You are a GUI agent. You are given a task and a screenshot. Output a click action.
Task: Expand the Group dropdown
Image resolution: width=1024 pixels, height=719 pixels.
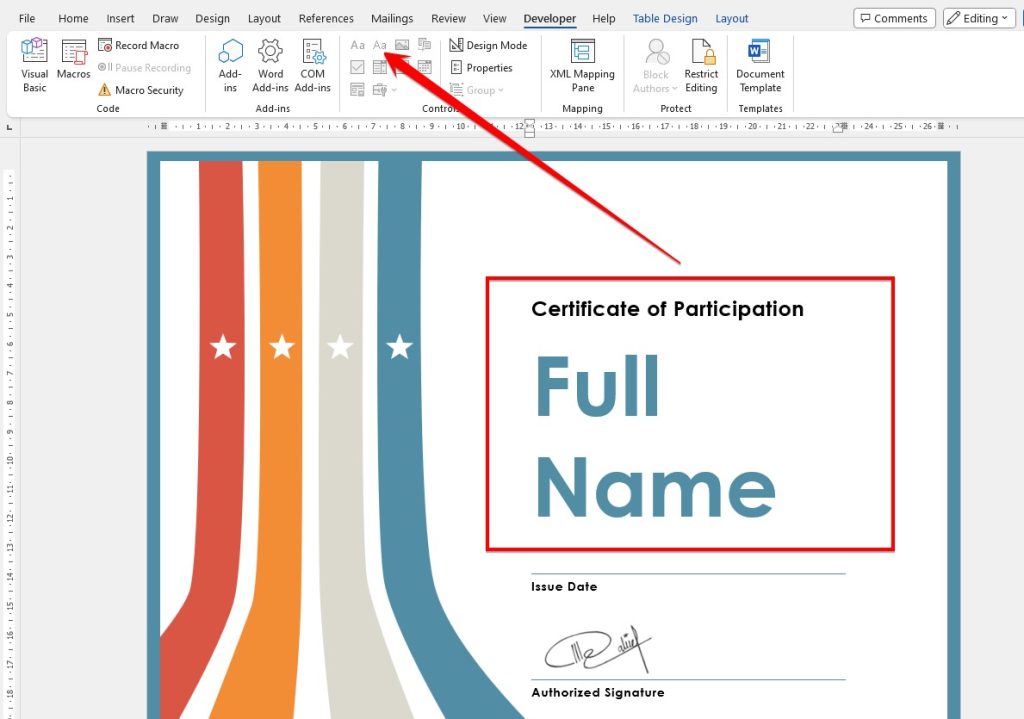477,90
